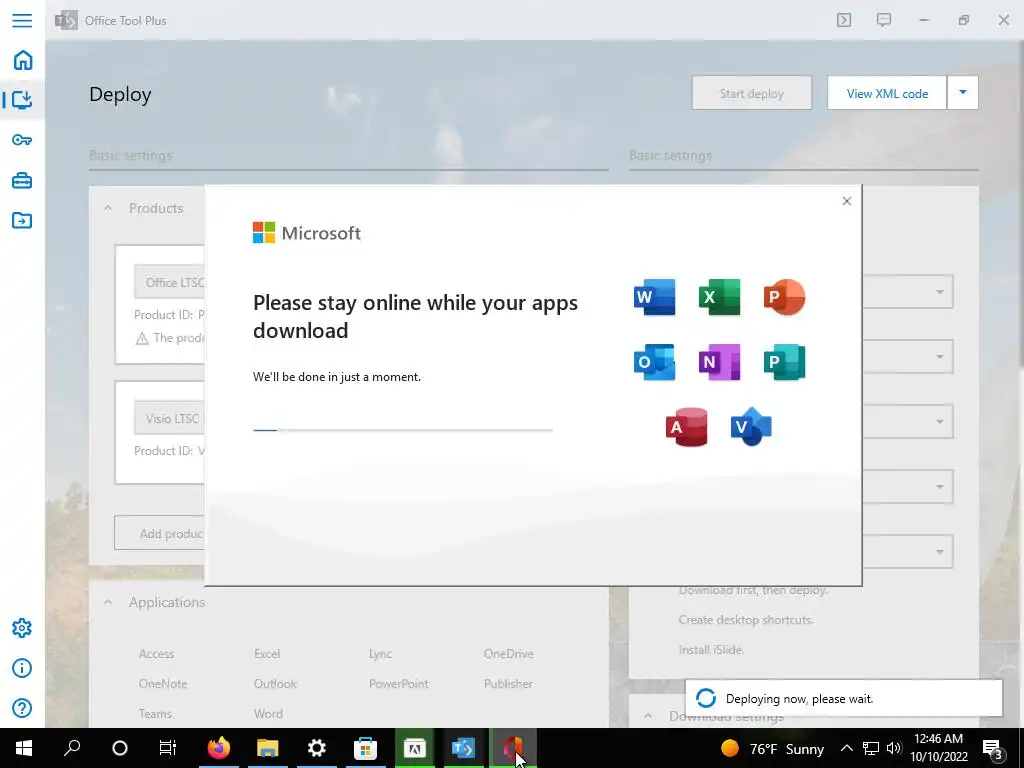The width and height of the screenshot is (1024, 768).
Task: Click the Access app icon in installer
Action: pos(686,427)
